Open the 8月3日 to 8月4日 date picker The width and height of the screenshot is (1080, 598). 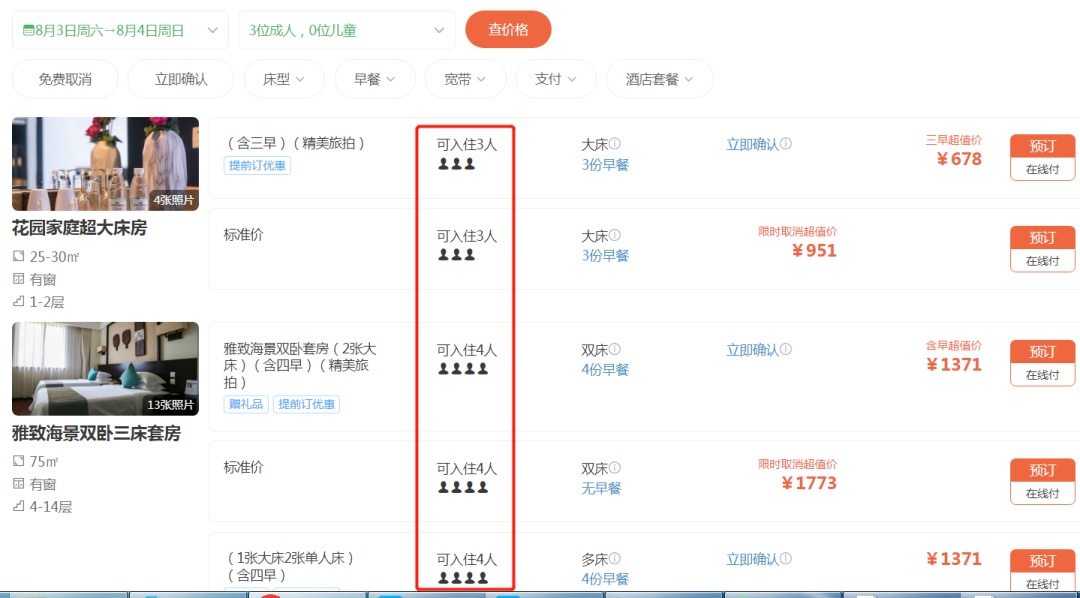tap(118, 29)
